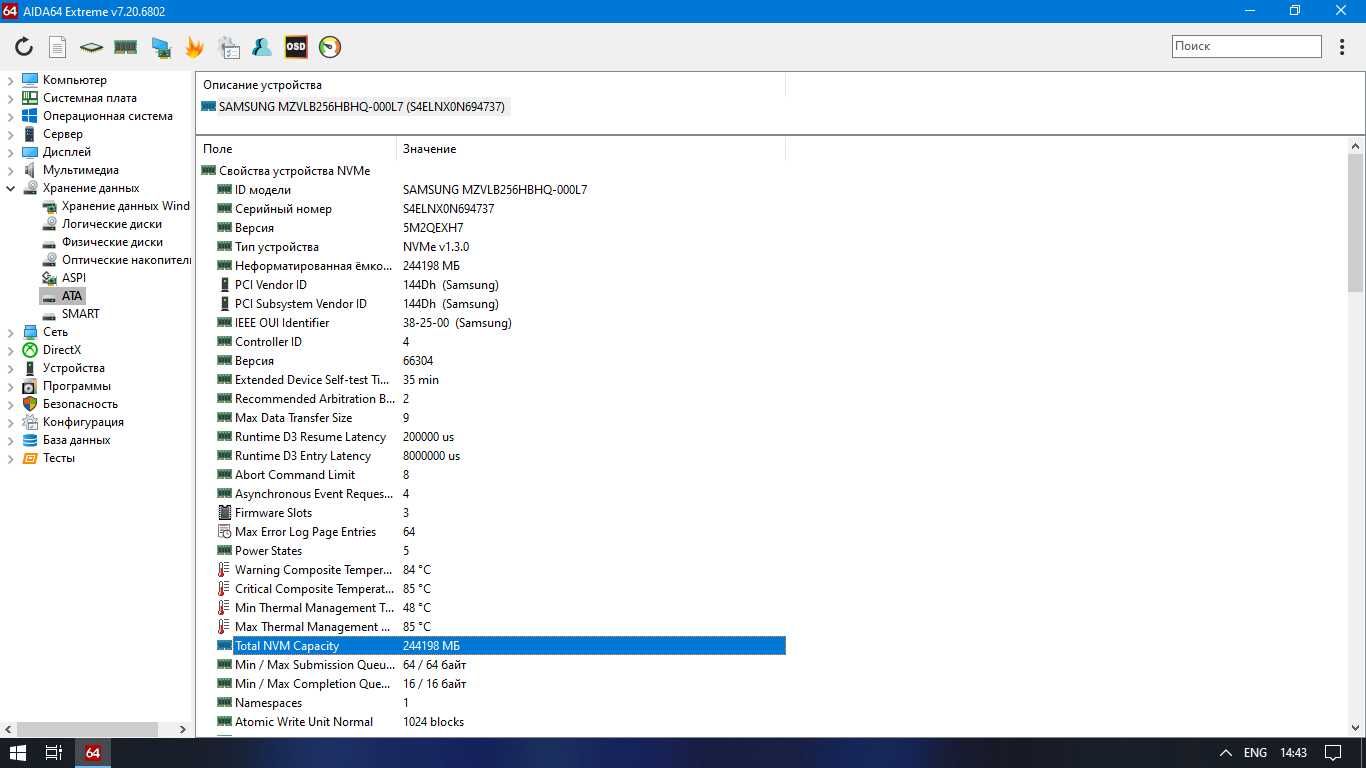
Task: Select the Atomic Write Unit Normal row
Action: (x=500, y=722)
